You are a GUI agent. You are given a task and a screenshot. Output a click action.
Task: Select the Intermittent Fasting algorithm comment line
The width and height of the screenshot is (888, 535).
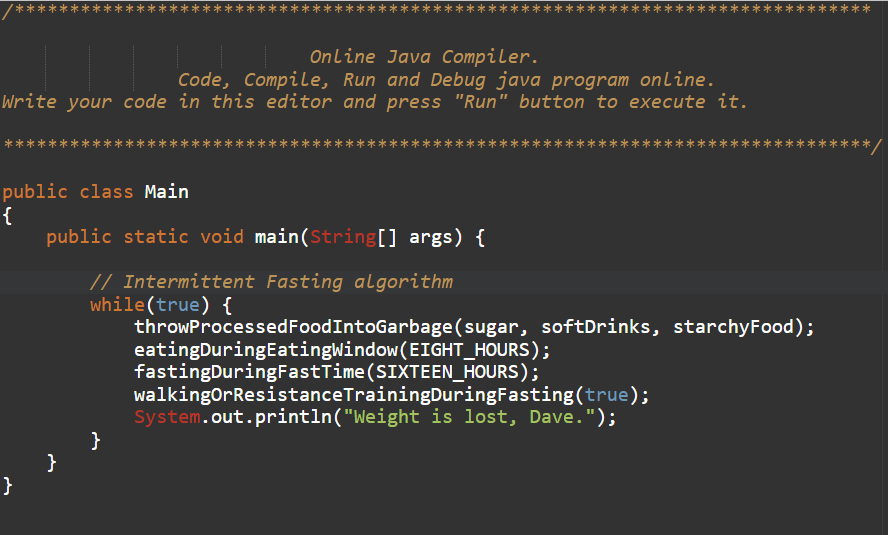[271, 282]
